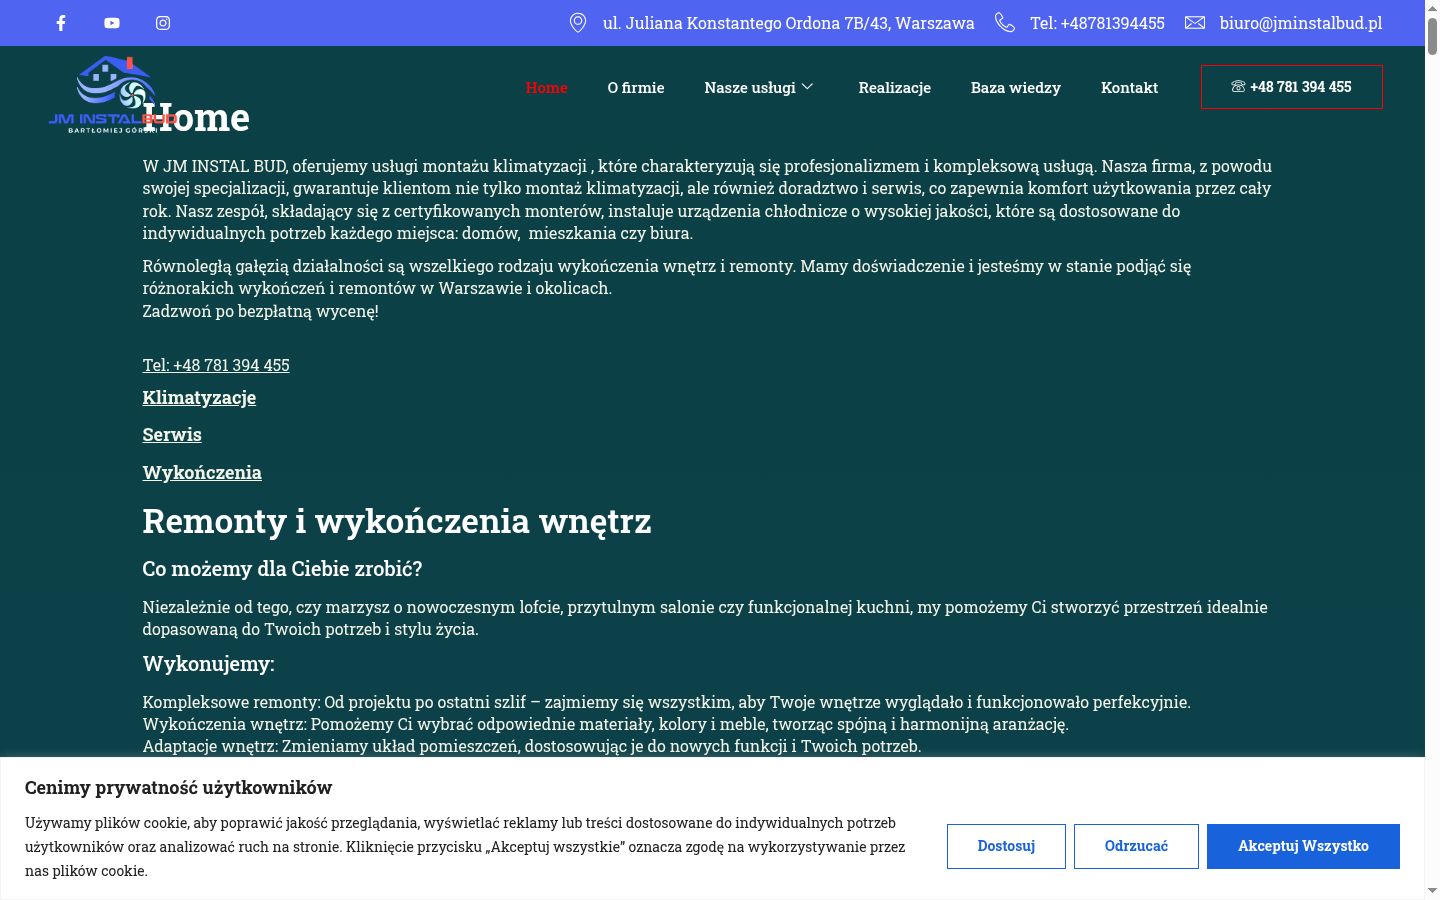Click the Tel: +48 781 394 455 link
The width and height of the screenshot is (1440, 900).
216,365
